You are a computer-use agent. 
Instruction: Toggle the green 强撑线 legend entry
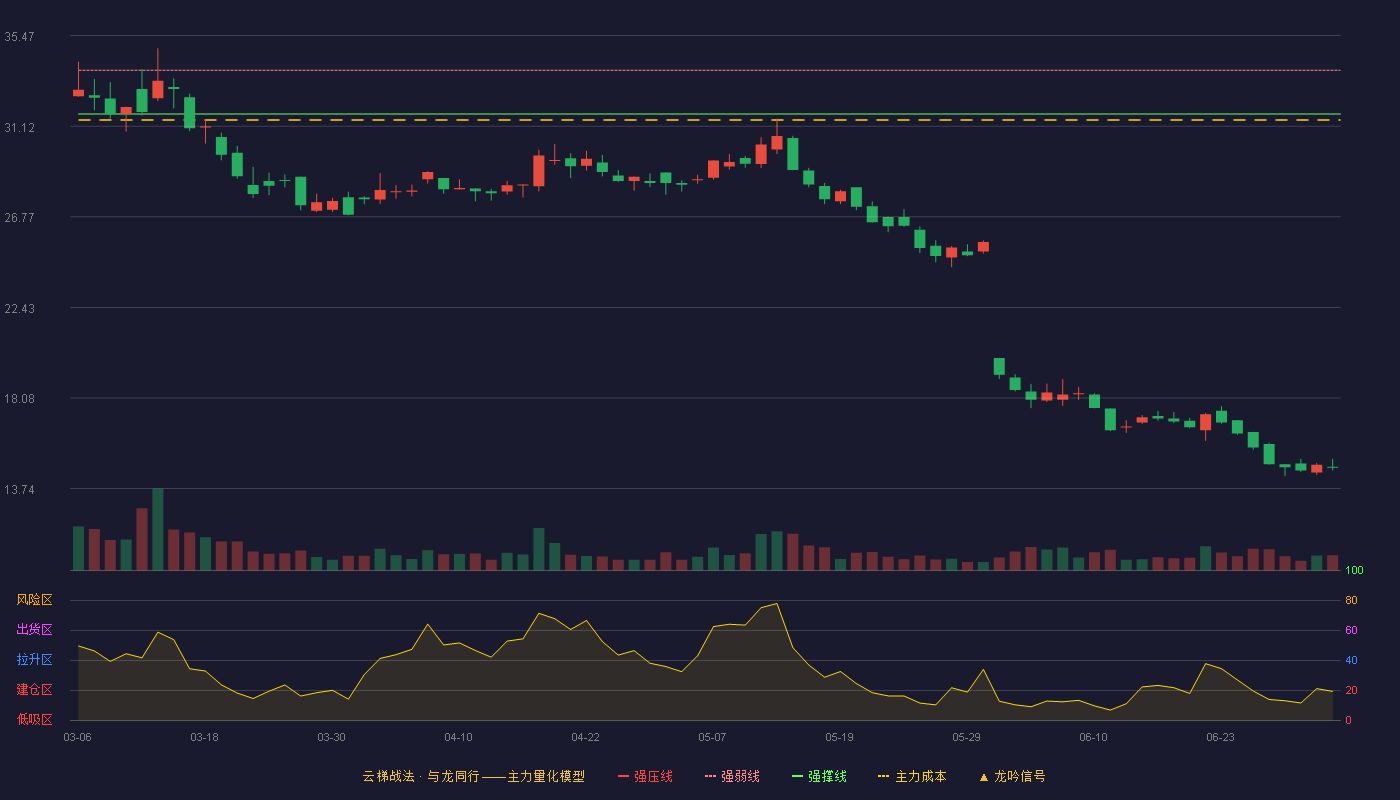click(x=819, y=776)
